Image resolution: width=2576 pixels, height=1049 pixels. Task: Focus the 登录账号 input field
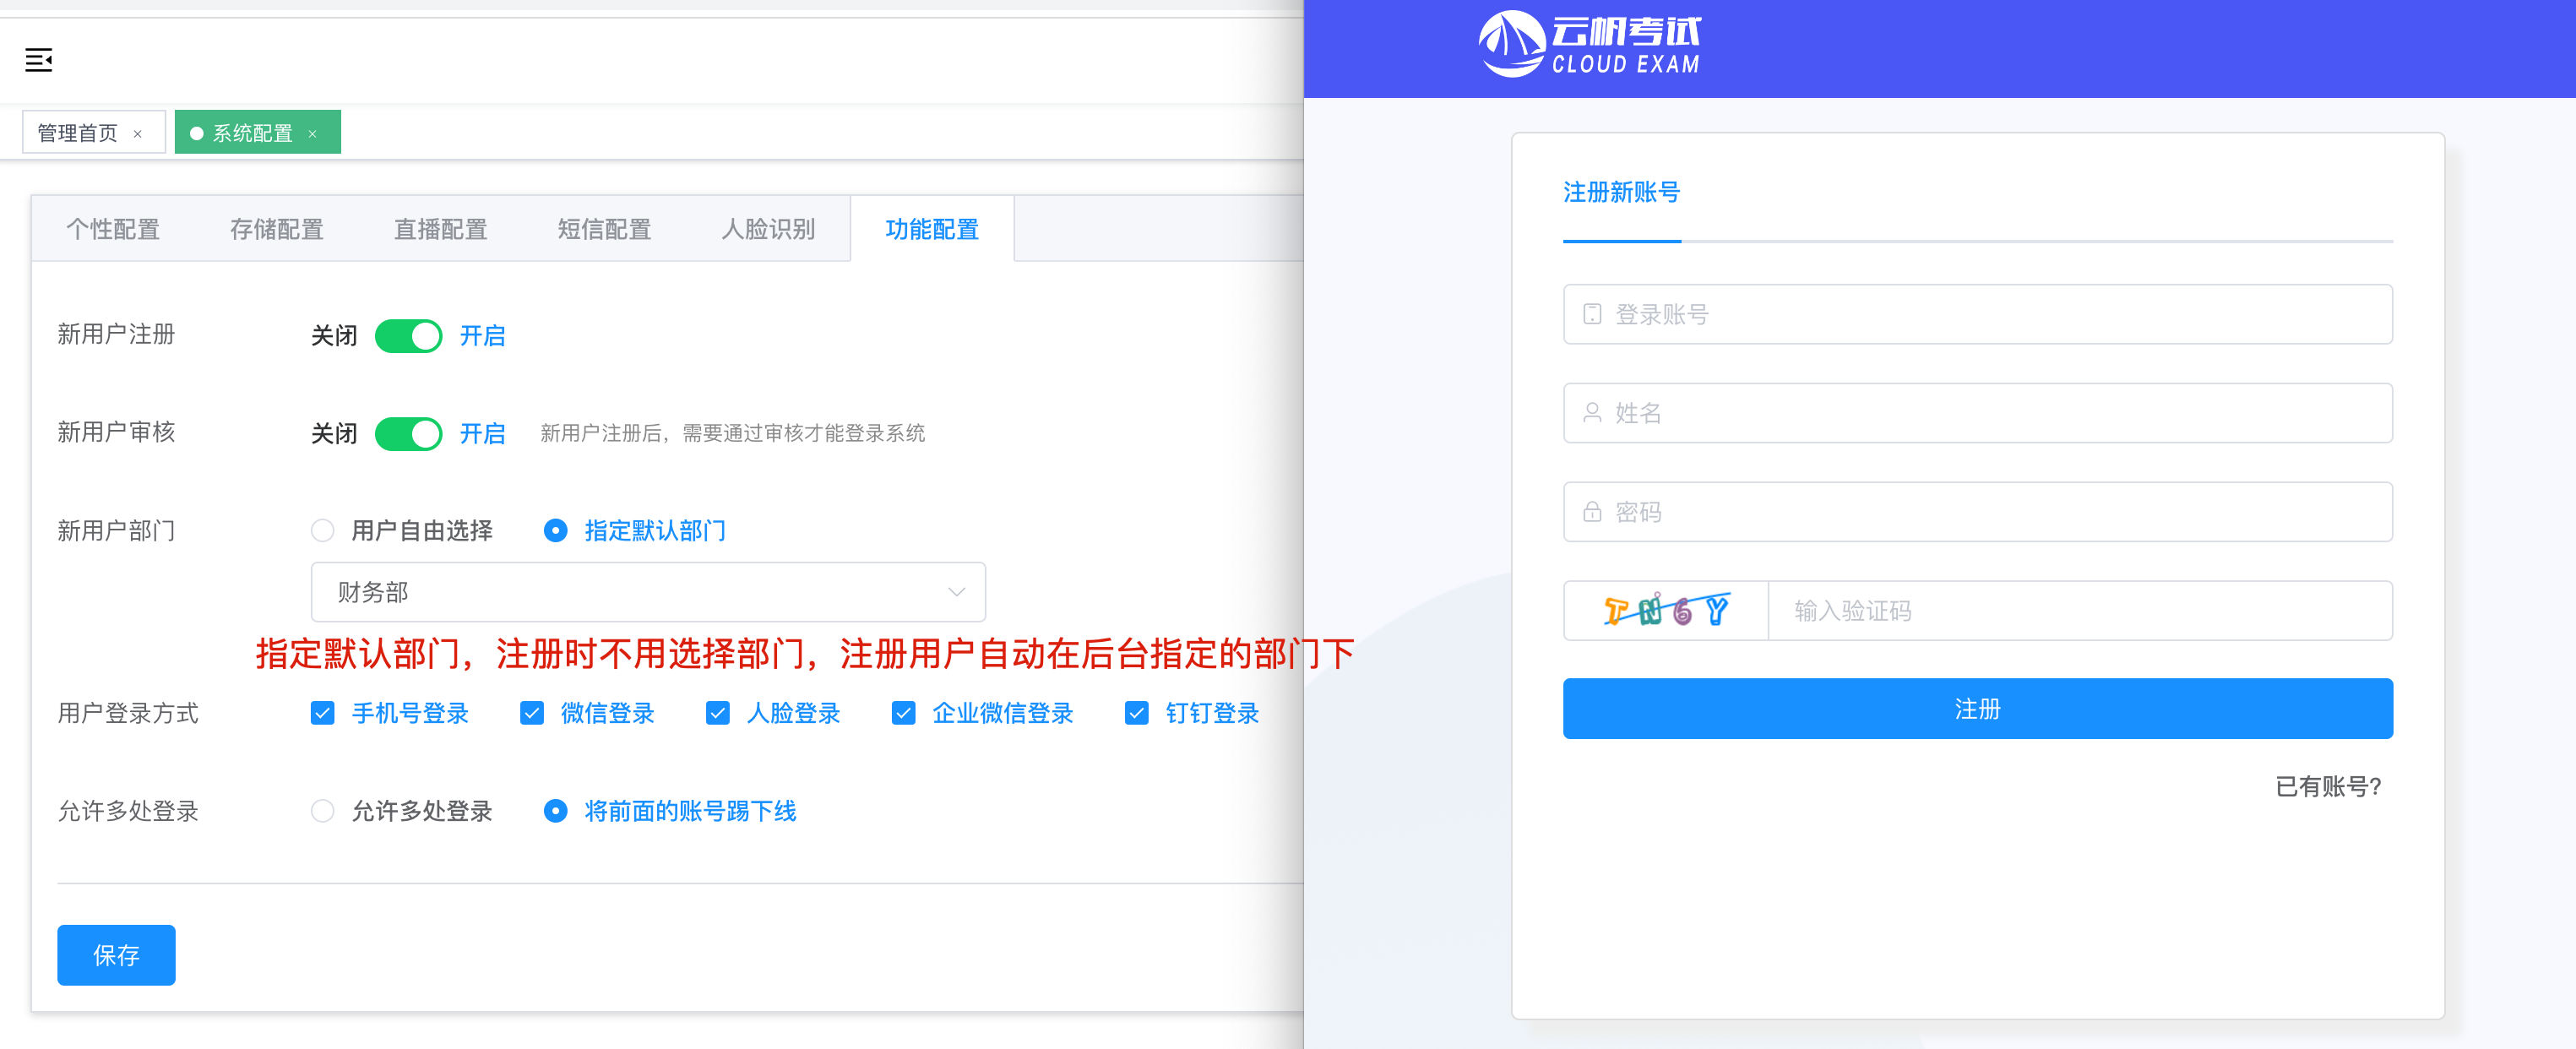(x=1978, y=314)
